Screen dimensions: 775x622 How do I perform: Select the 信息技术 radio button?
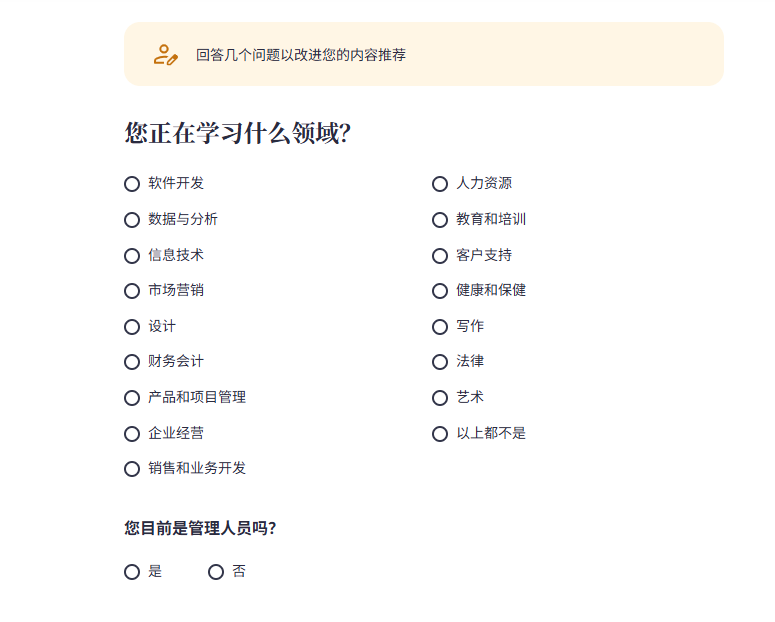click(132, 256)
